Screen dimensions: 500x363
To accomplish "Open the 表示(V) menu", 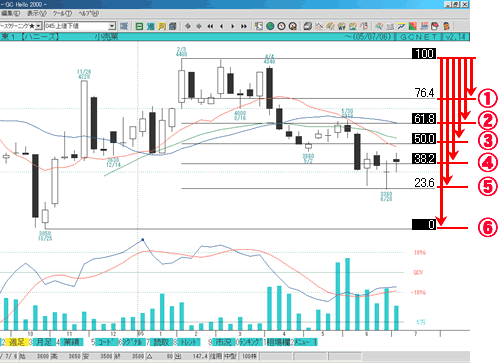I will tap(37, 14).
